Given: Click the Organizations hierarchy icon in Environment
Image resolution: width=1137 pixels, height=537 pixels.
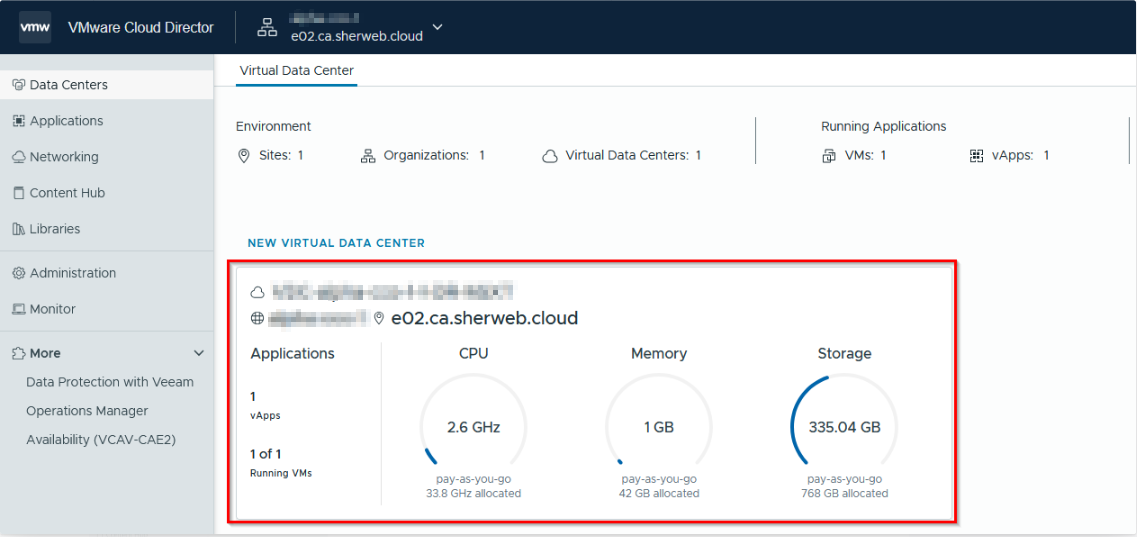Looking at the screenshot, I should tap(368, 156).
